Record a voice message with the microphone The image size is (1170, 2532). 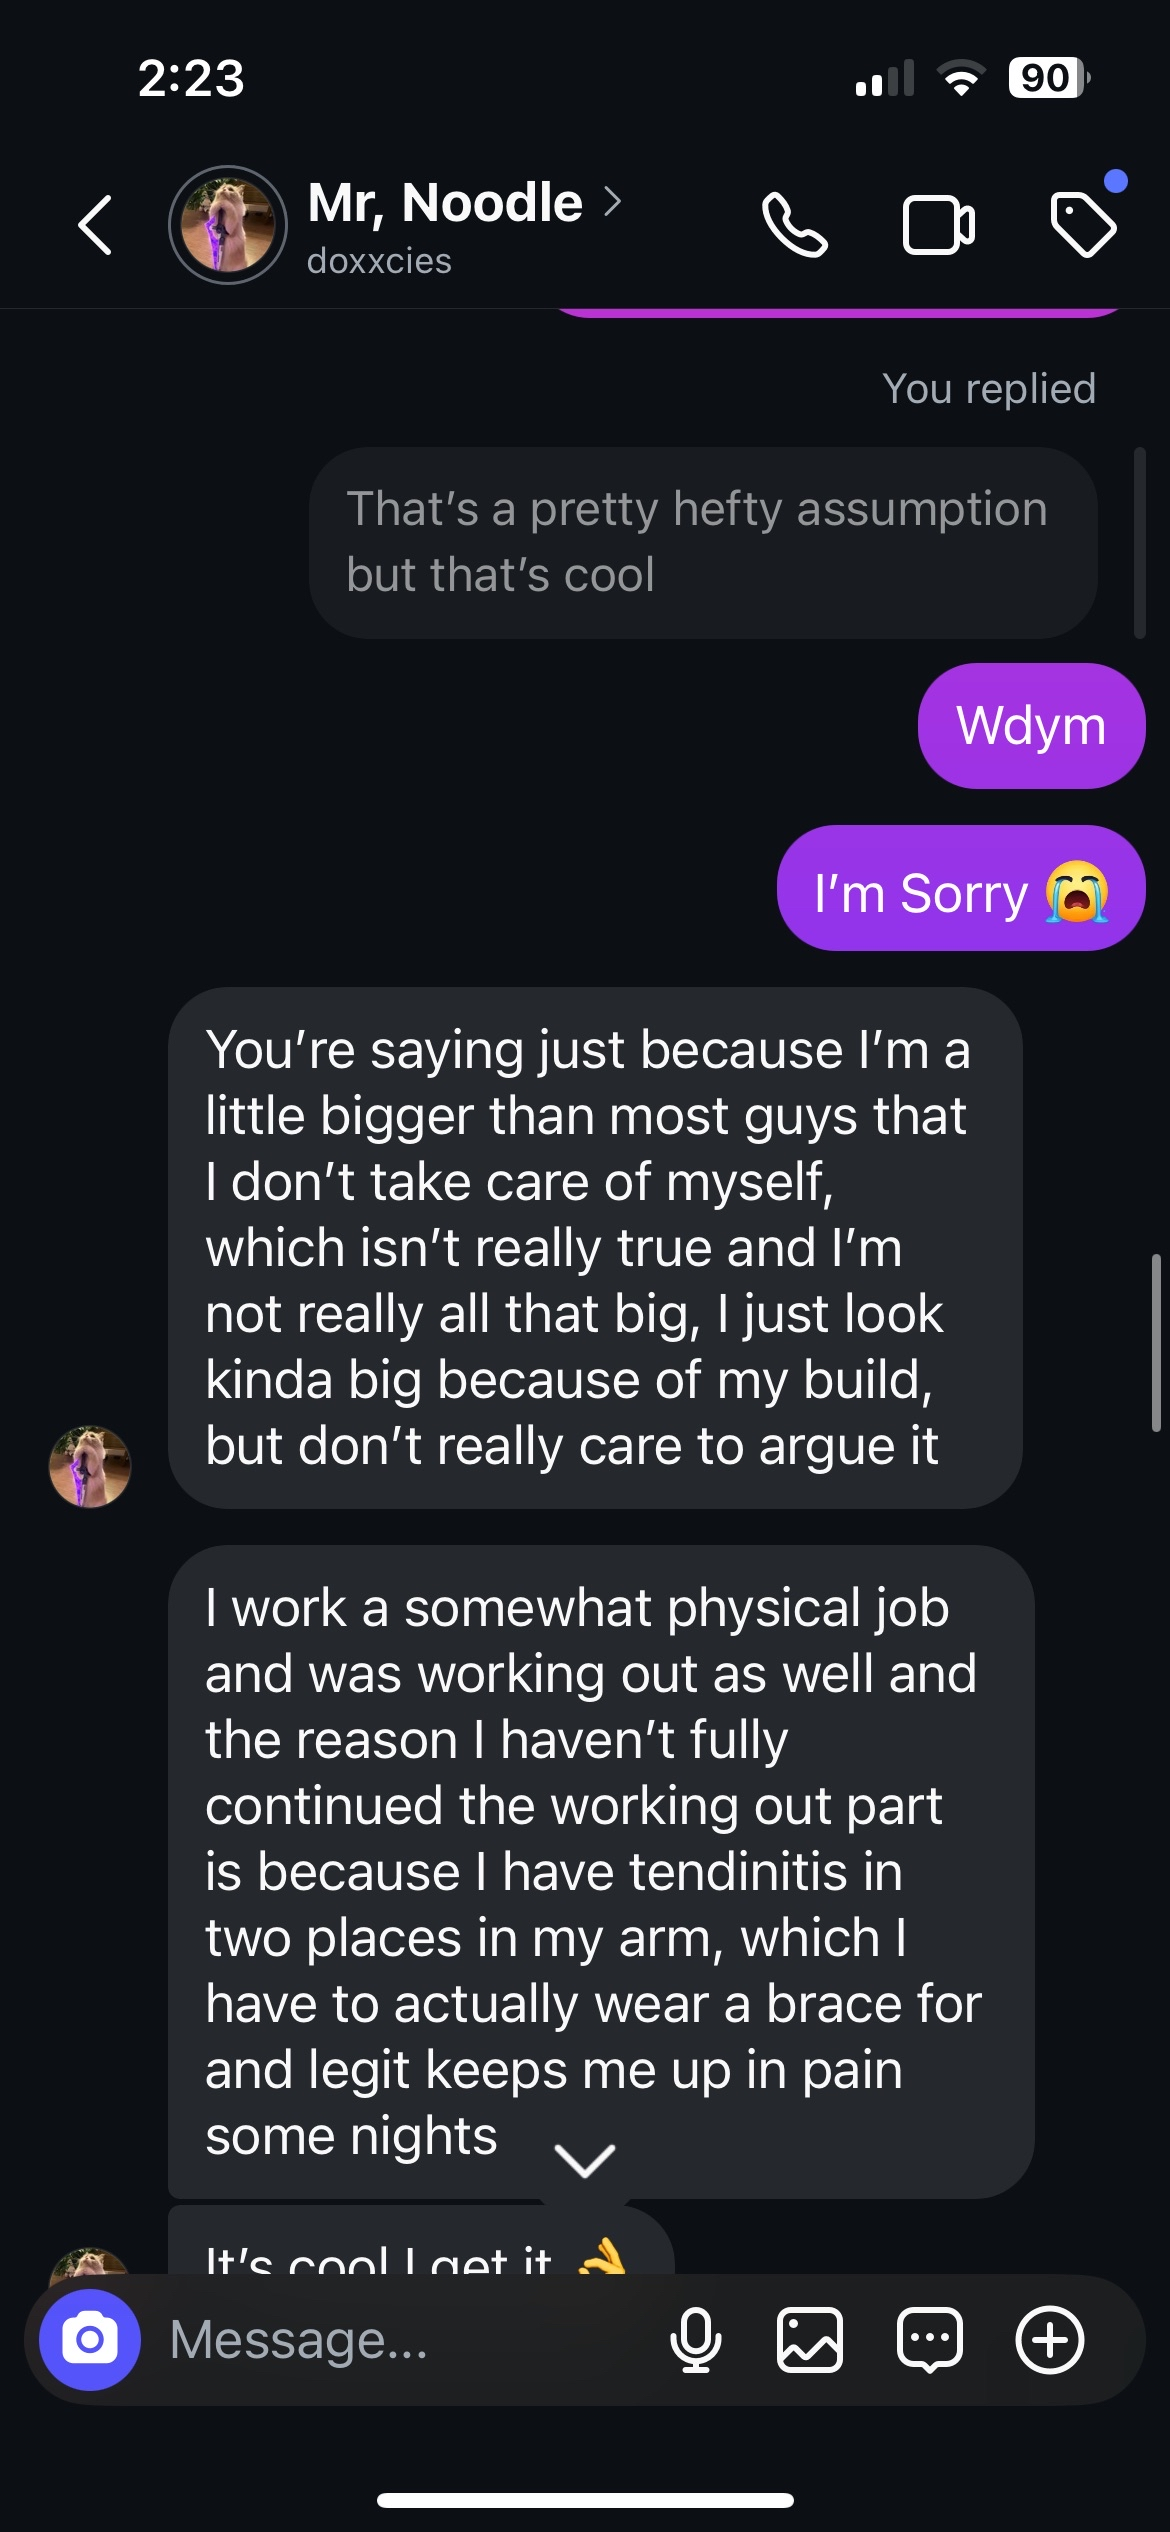click(x=695, y=2340)
